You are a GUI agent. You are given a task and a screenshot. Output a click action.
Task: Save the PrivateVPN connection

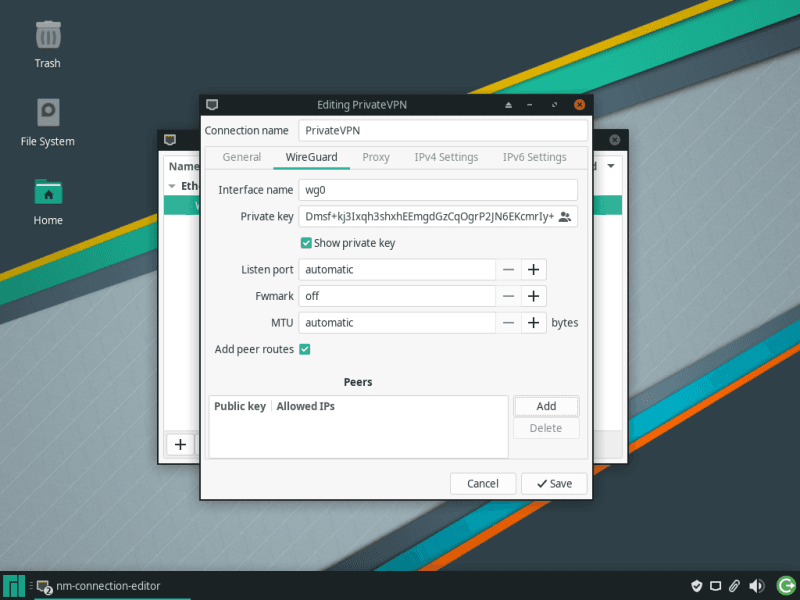pyautogui.click(x=554, y=484)
